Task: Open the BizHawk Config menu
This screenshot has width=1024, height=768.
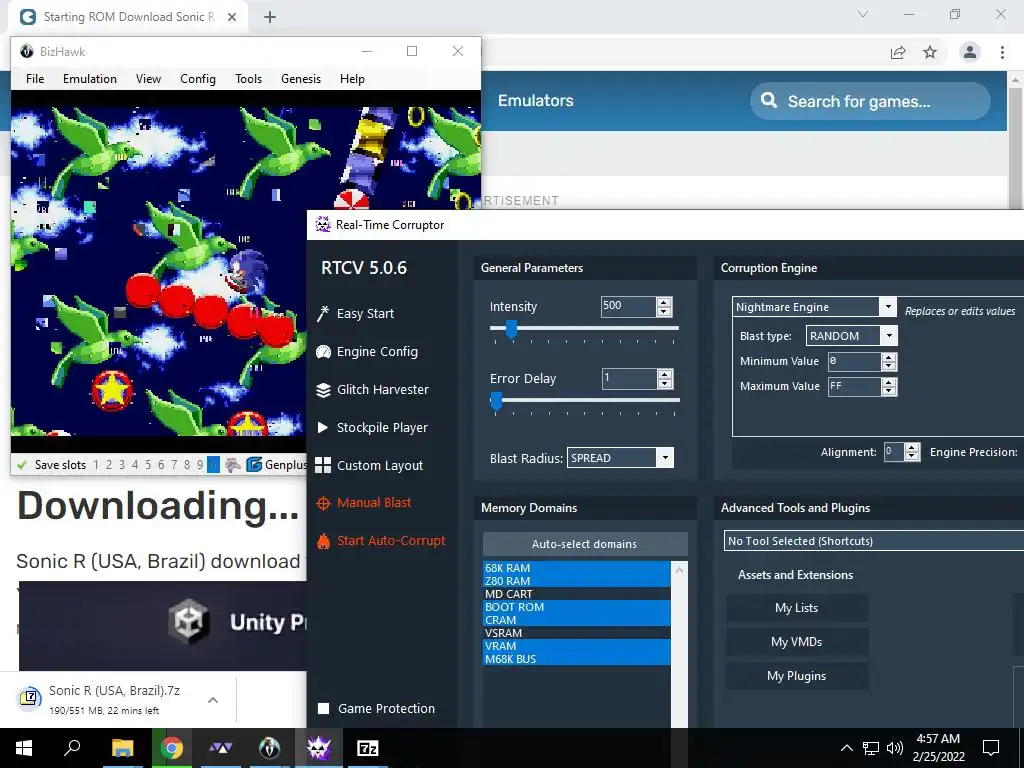Action: click(x=198, y=78)
